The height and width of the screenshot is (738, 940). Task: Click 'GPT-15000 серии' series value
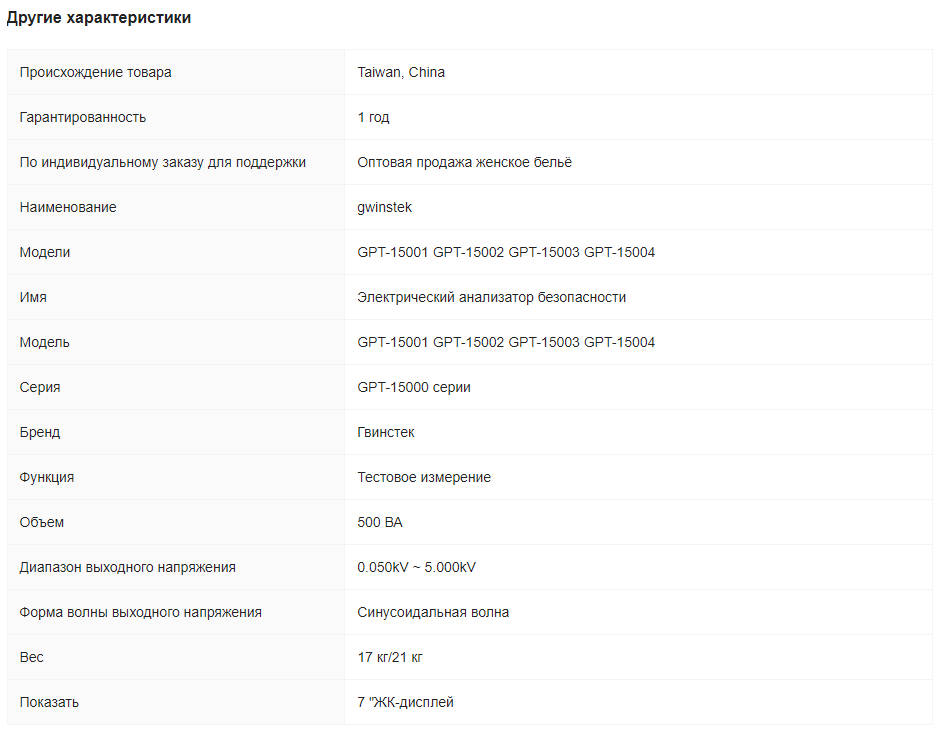click(414, 387)
